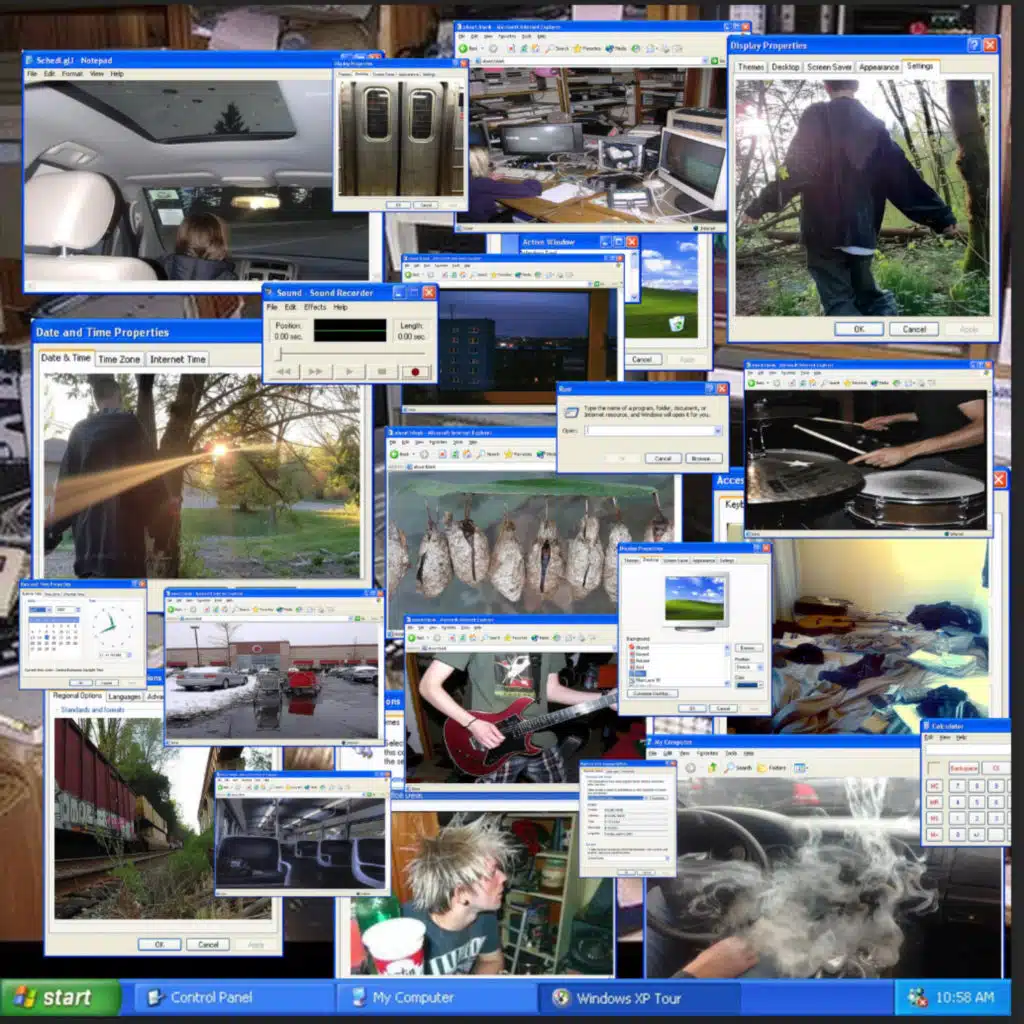Switch to the Appearance tab in Display Properties

point(878,67)
